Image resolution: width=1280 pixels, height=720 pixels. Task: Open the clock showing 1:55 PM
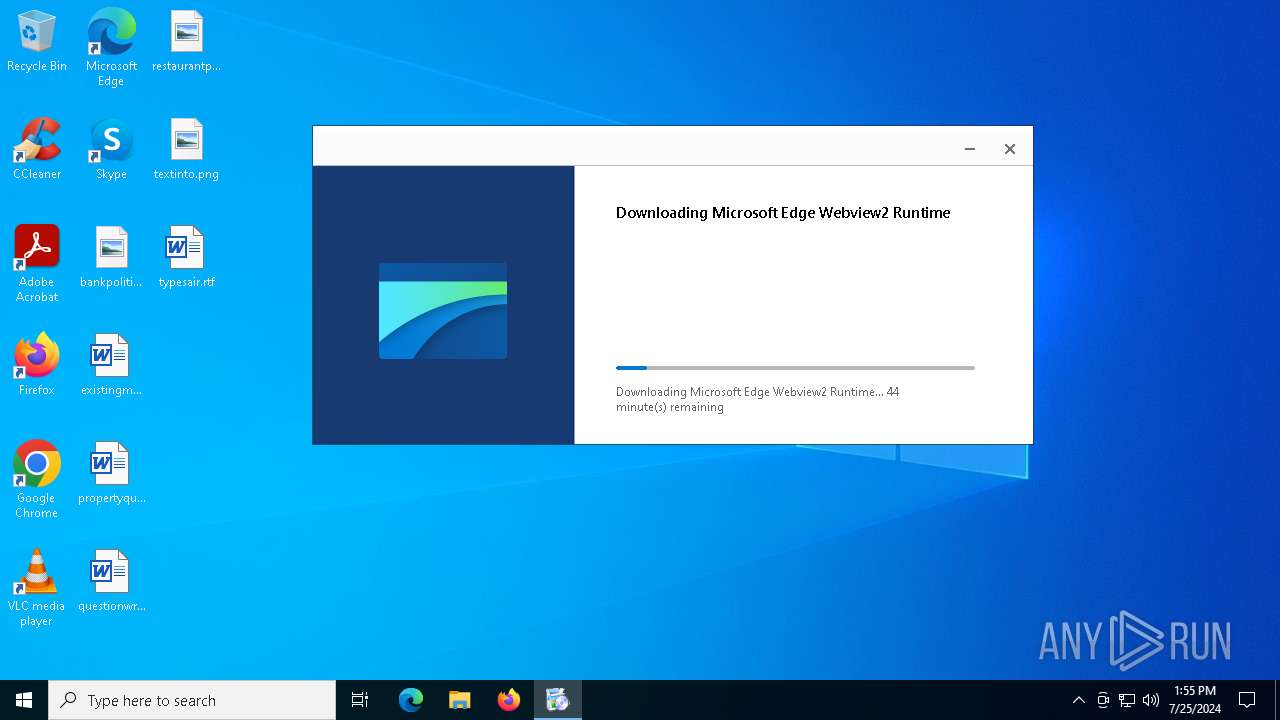tap(1195, 700)
